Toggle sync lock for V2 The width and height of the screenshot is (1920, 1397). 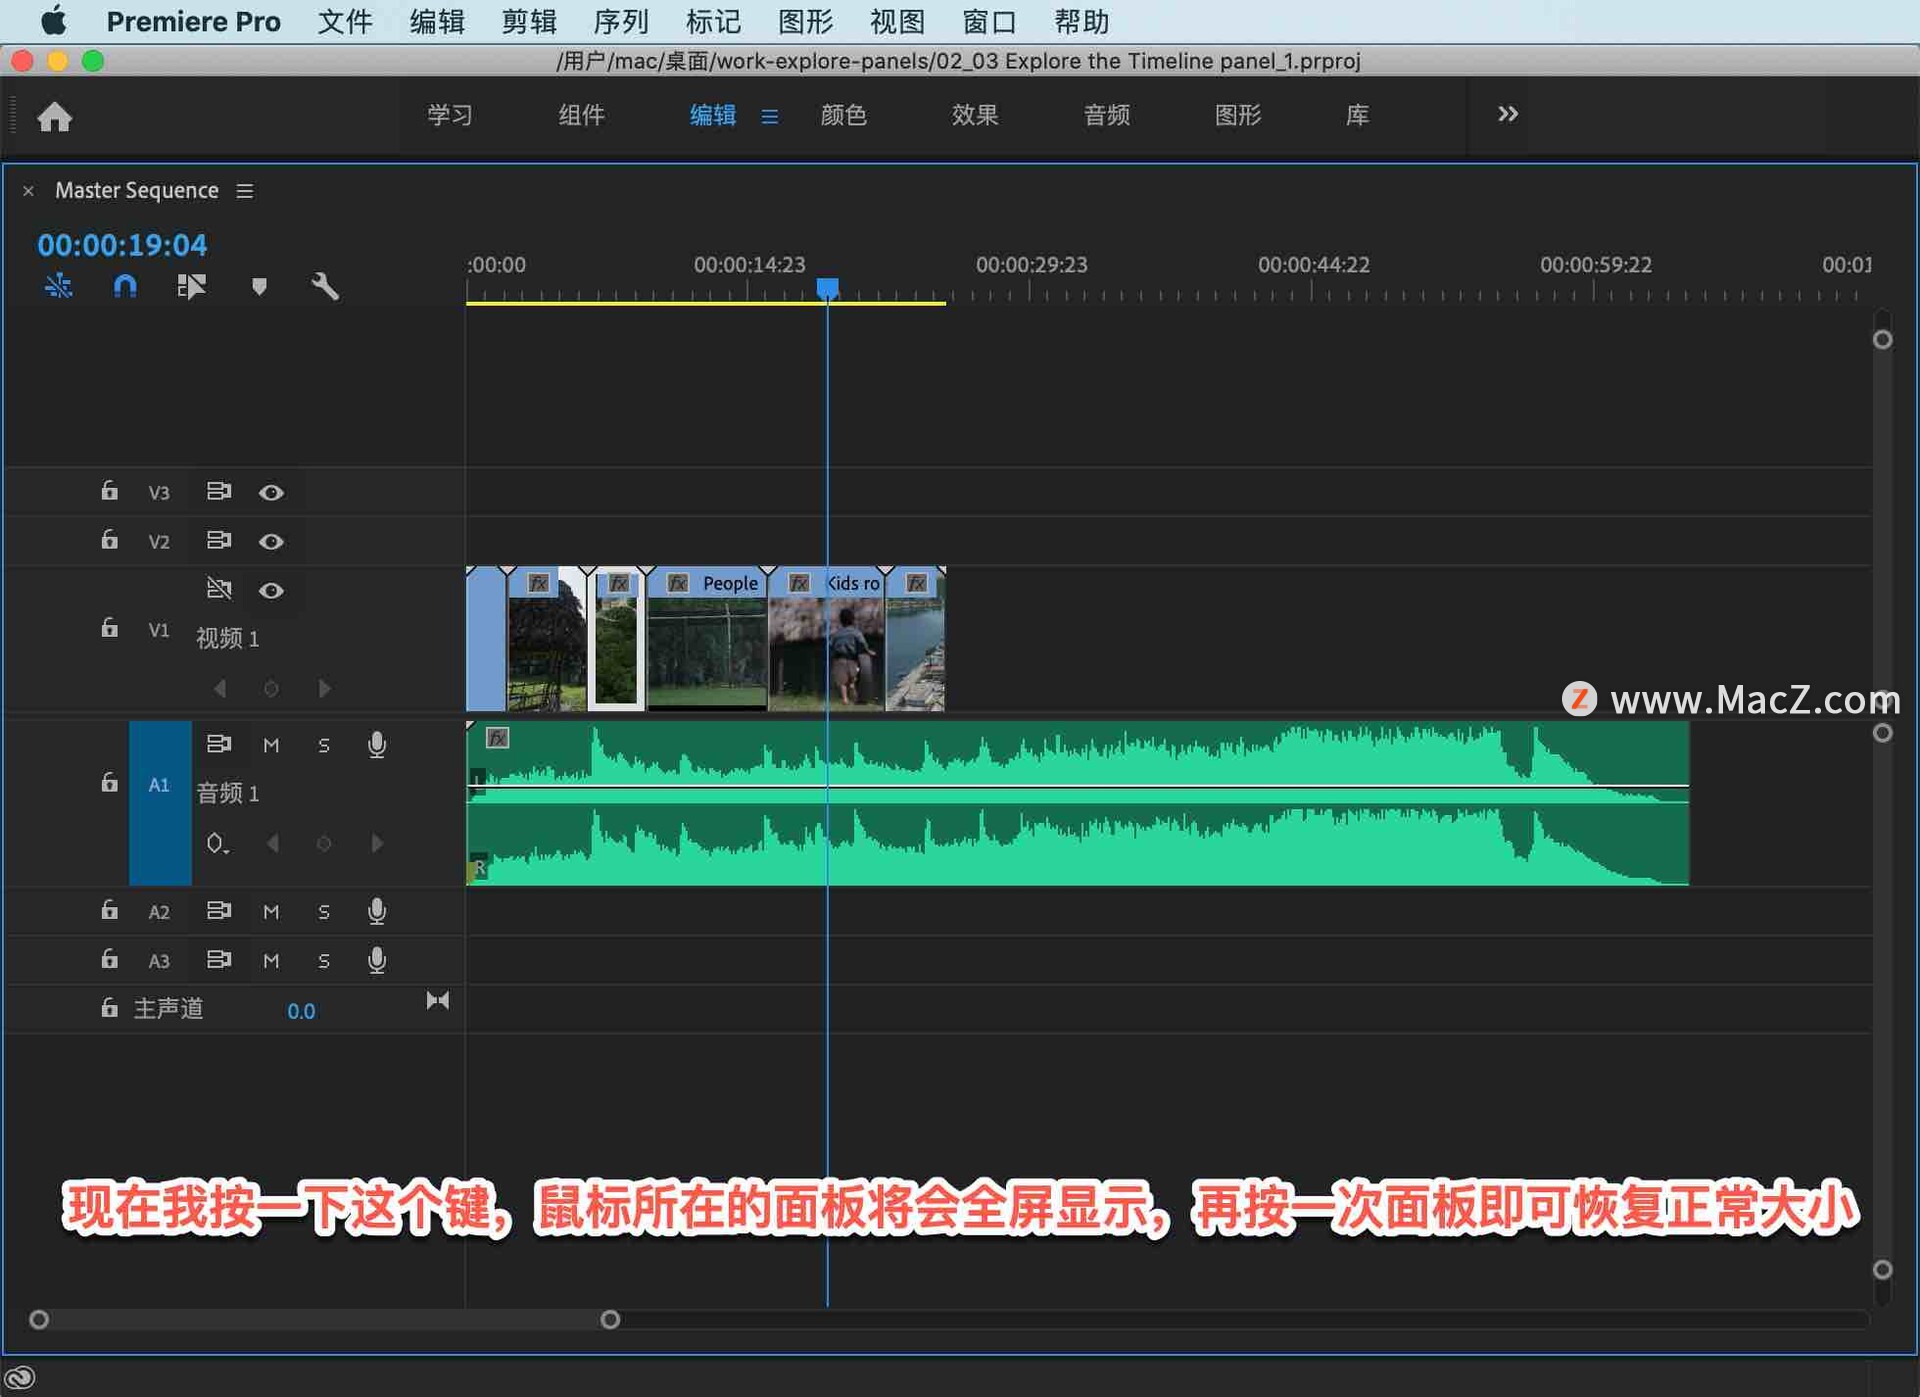click(219, 540)
